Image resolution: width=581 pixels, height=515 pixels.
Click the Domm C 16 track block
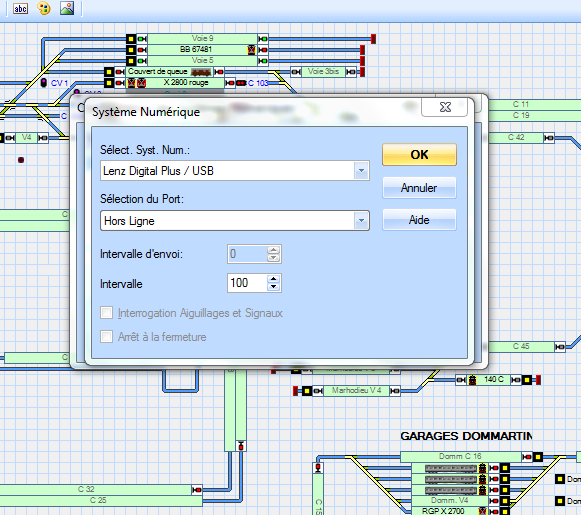461,457
